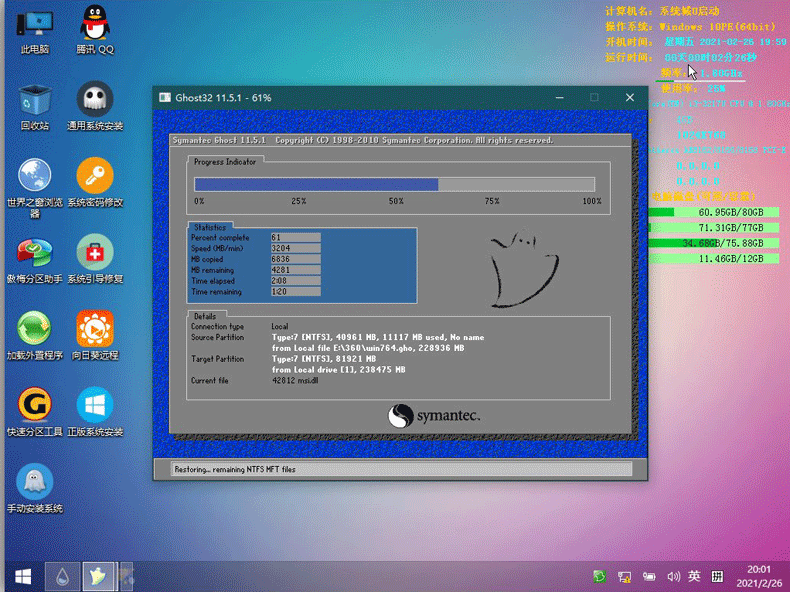
Task: Launch 腾讯 QQ from the desktop
Action: (x=95, y=22)
